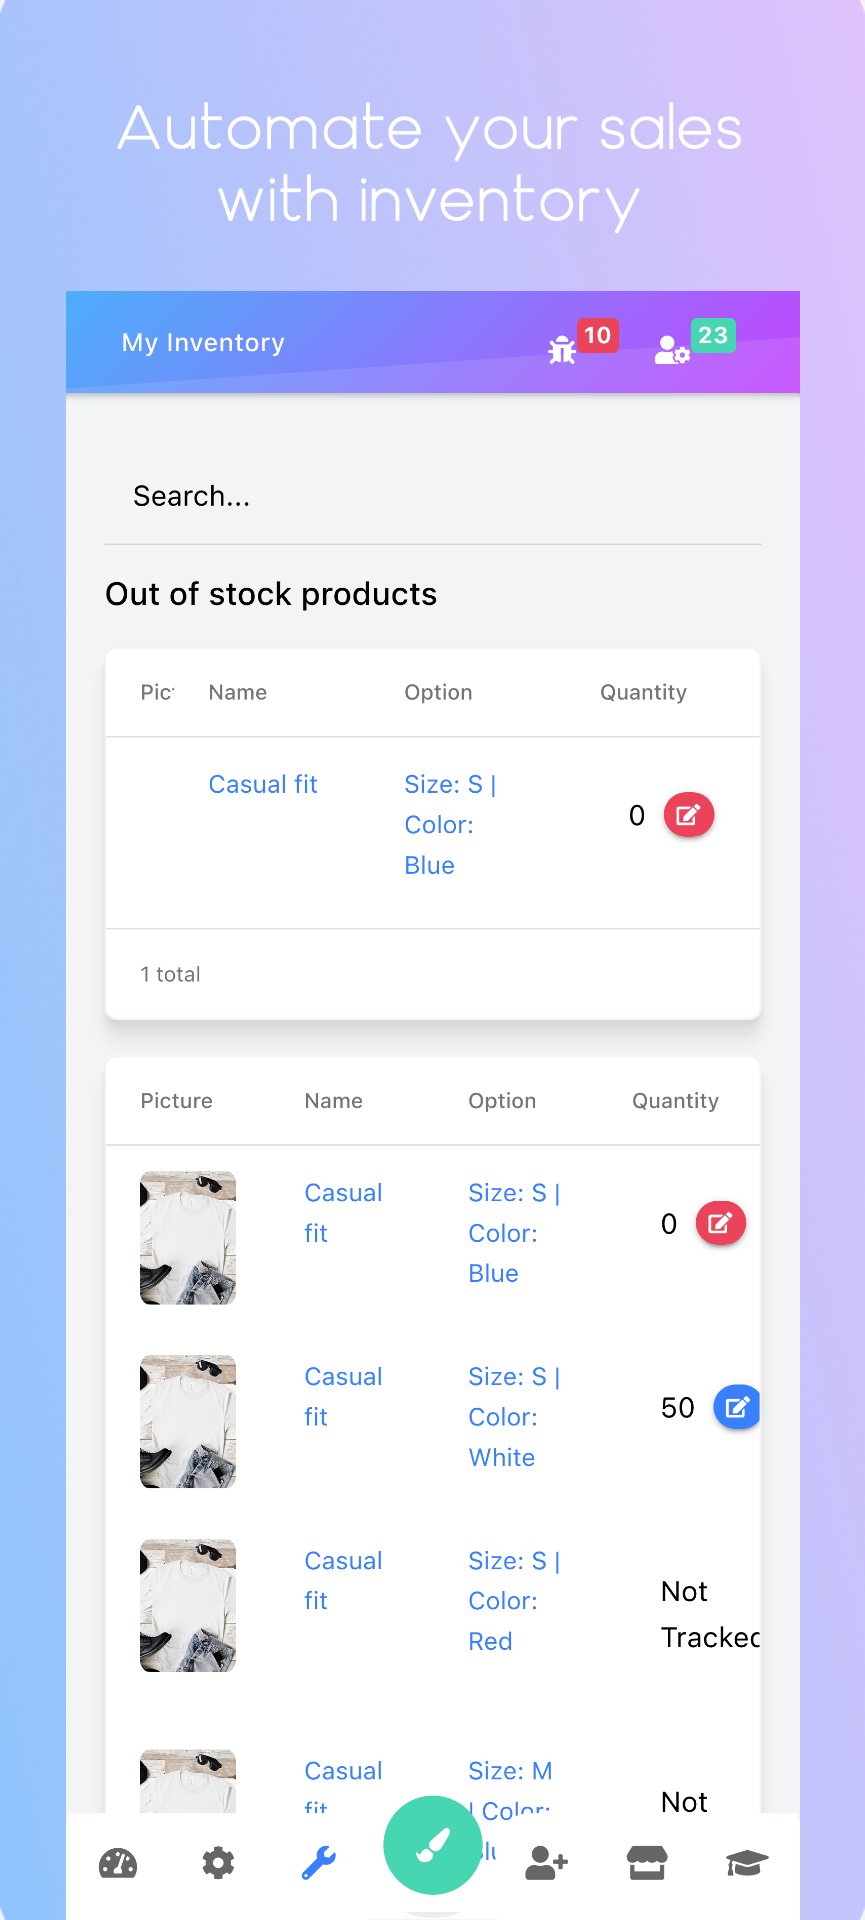Open the graduation cap tutorials icon
The height and width of the screenshot is (1920, 865).
[746, 1863]
